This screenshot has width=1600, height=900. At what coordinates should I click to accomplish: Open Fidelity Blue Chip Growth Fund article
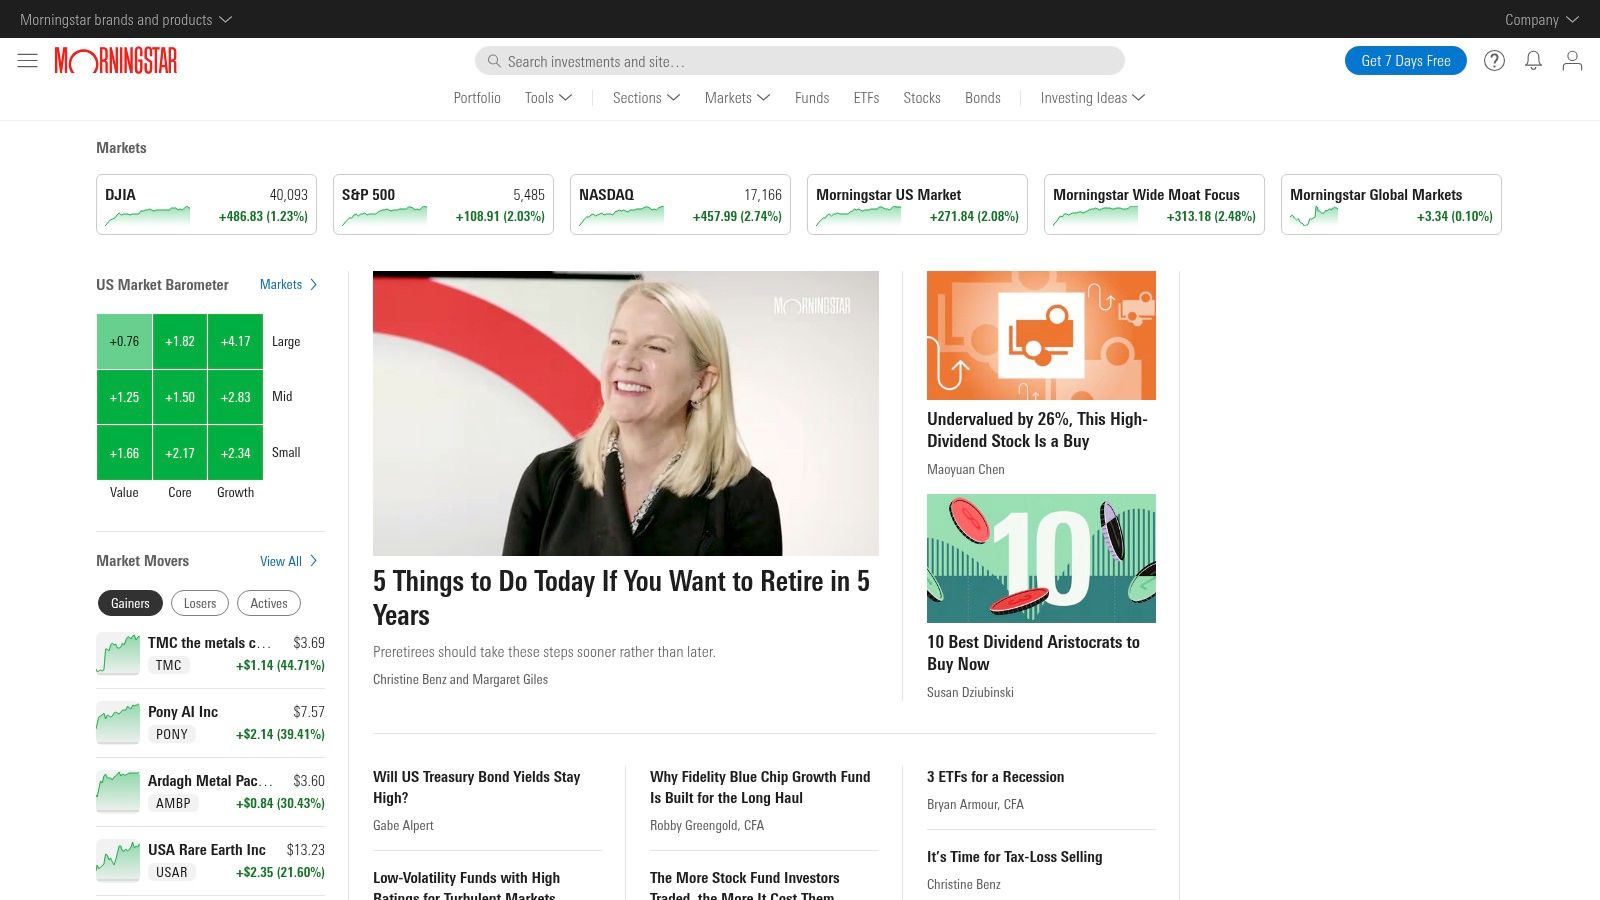(x=760, y=787)
